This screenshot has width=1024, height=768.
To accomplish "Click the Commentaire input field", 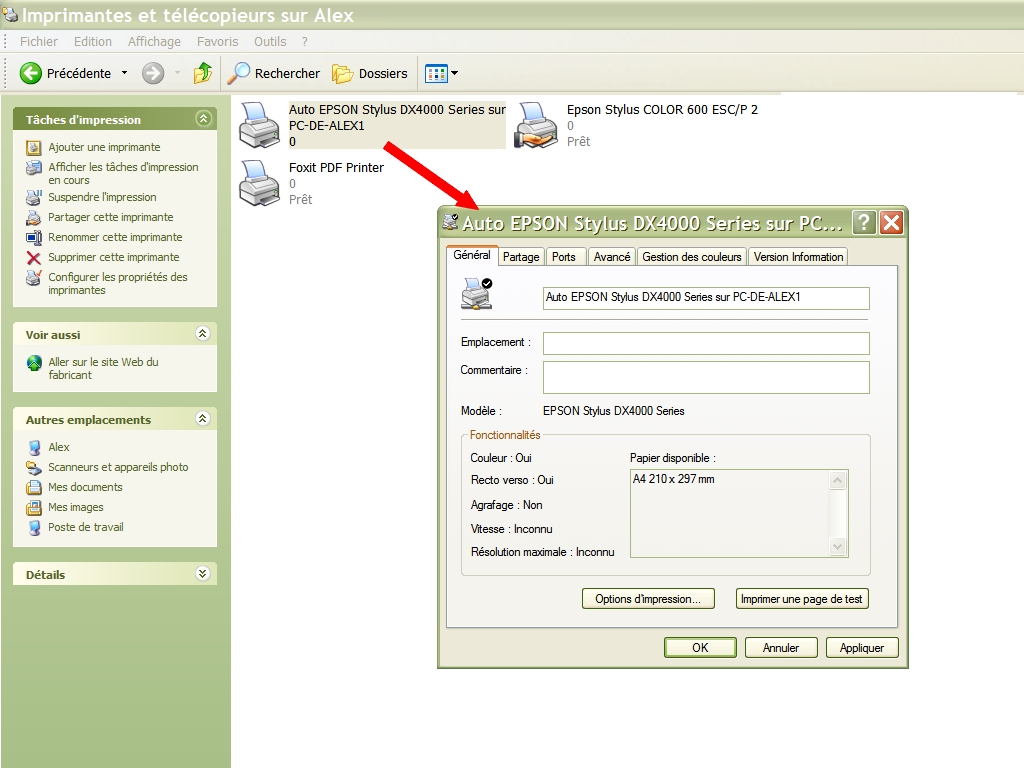I will 706,377.
